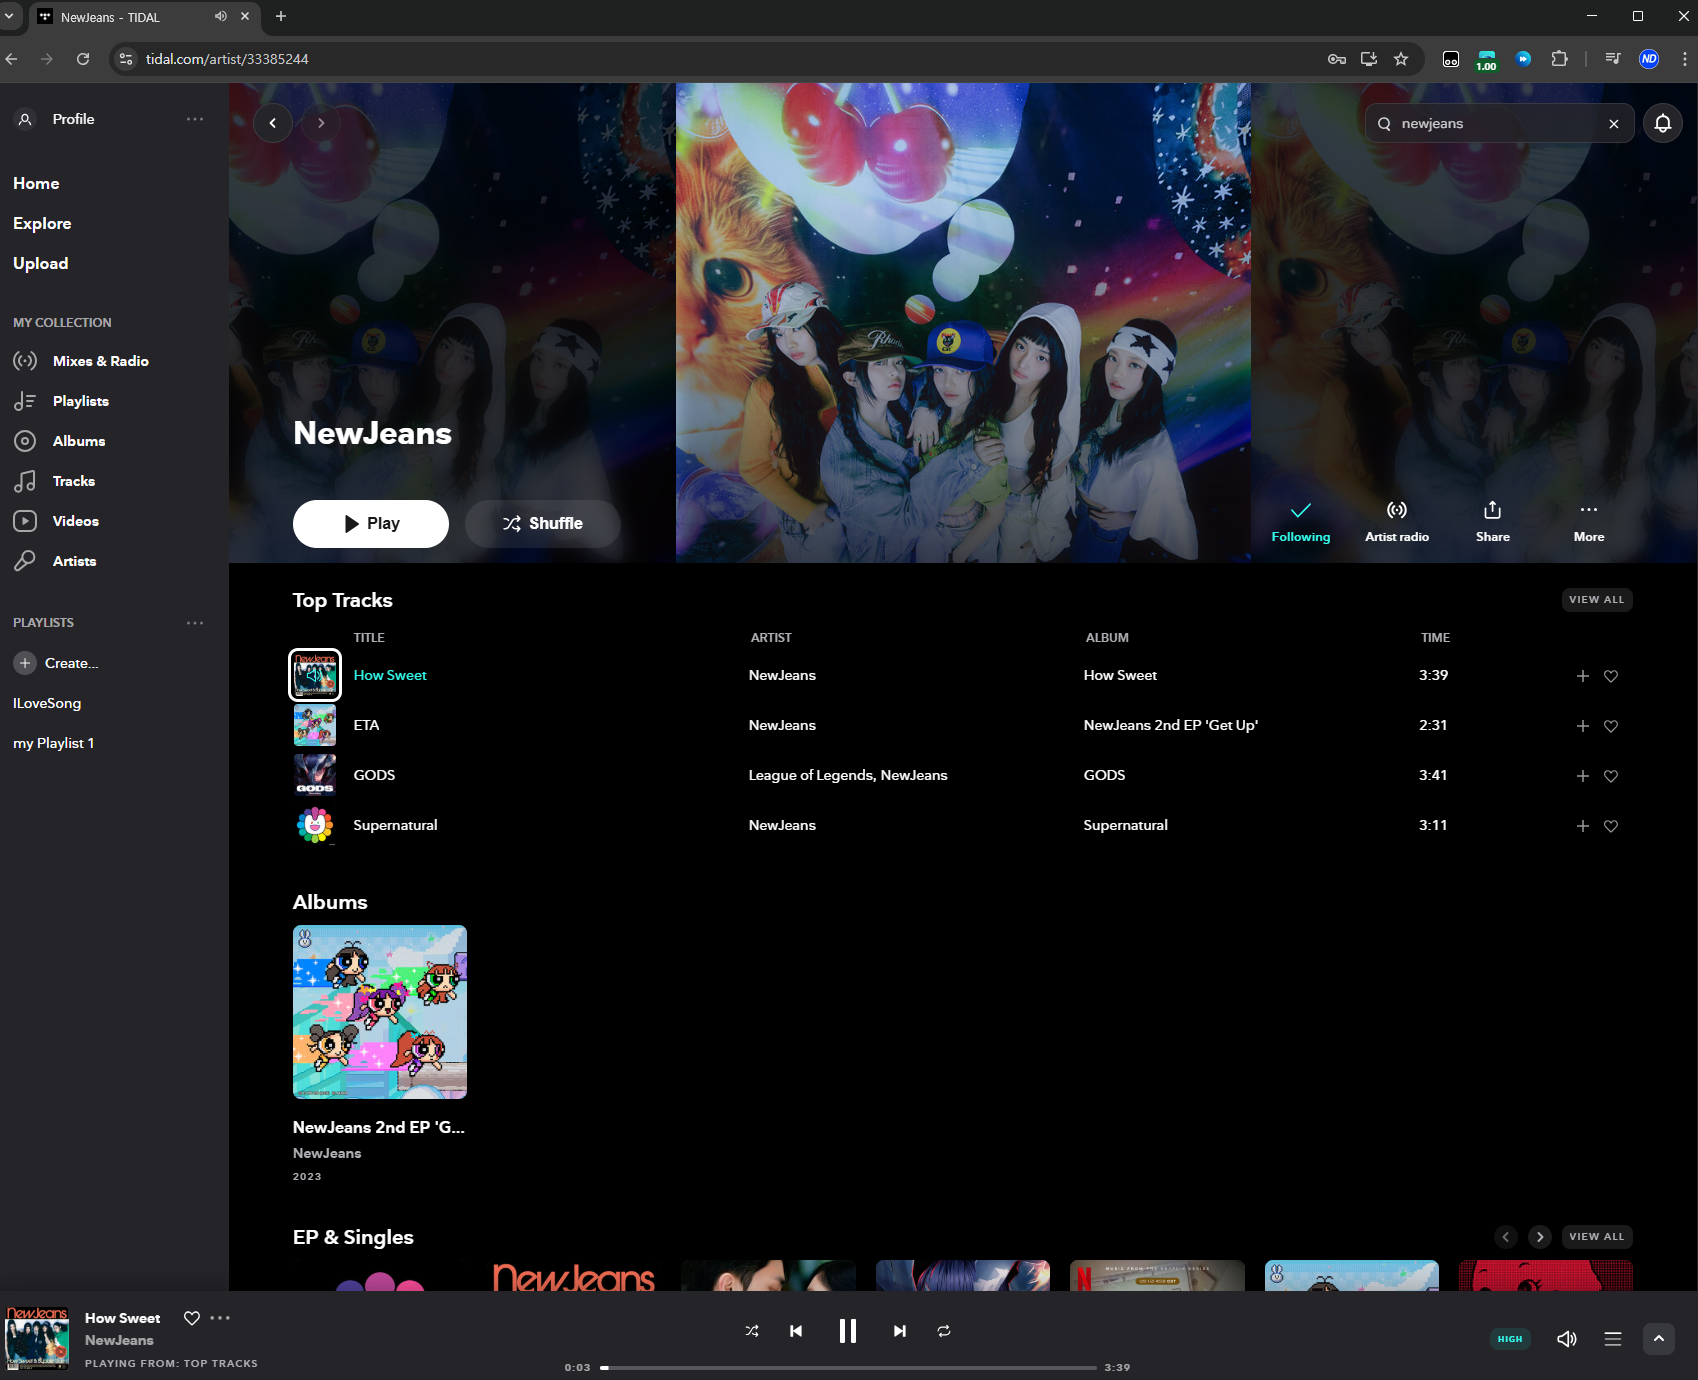The width and height of the screenshot is (1698, 1380).
Task: Open Tracks in My Collection
Action: (x=73, y=481)
